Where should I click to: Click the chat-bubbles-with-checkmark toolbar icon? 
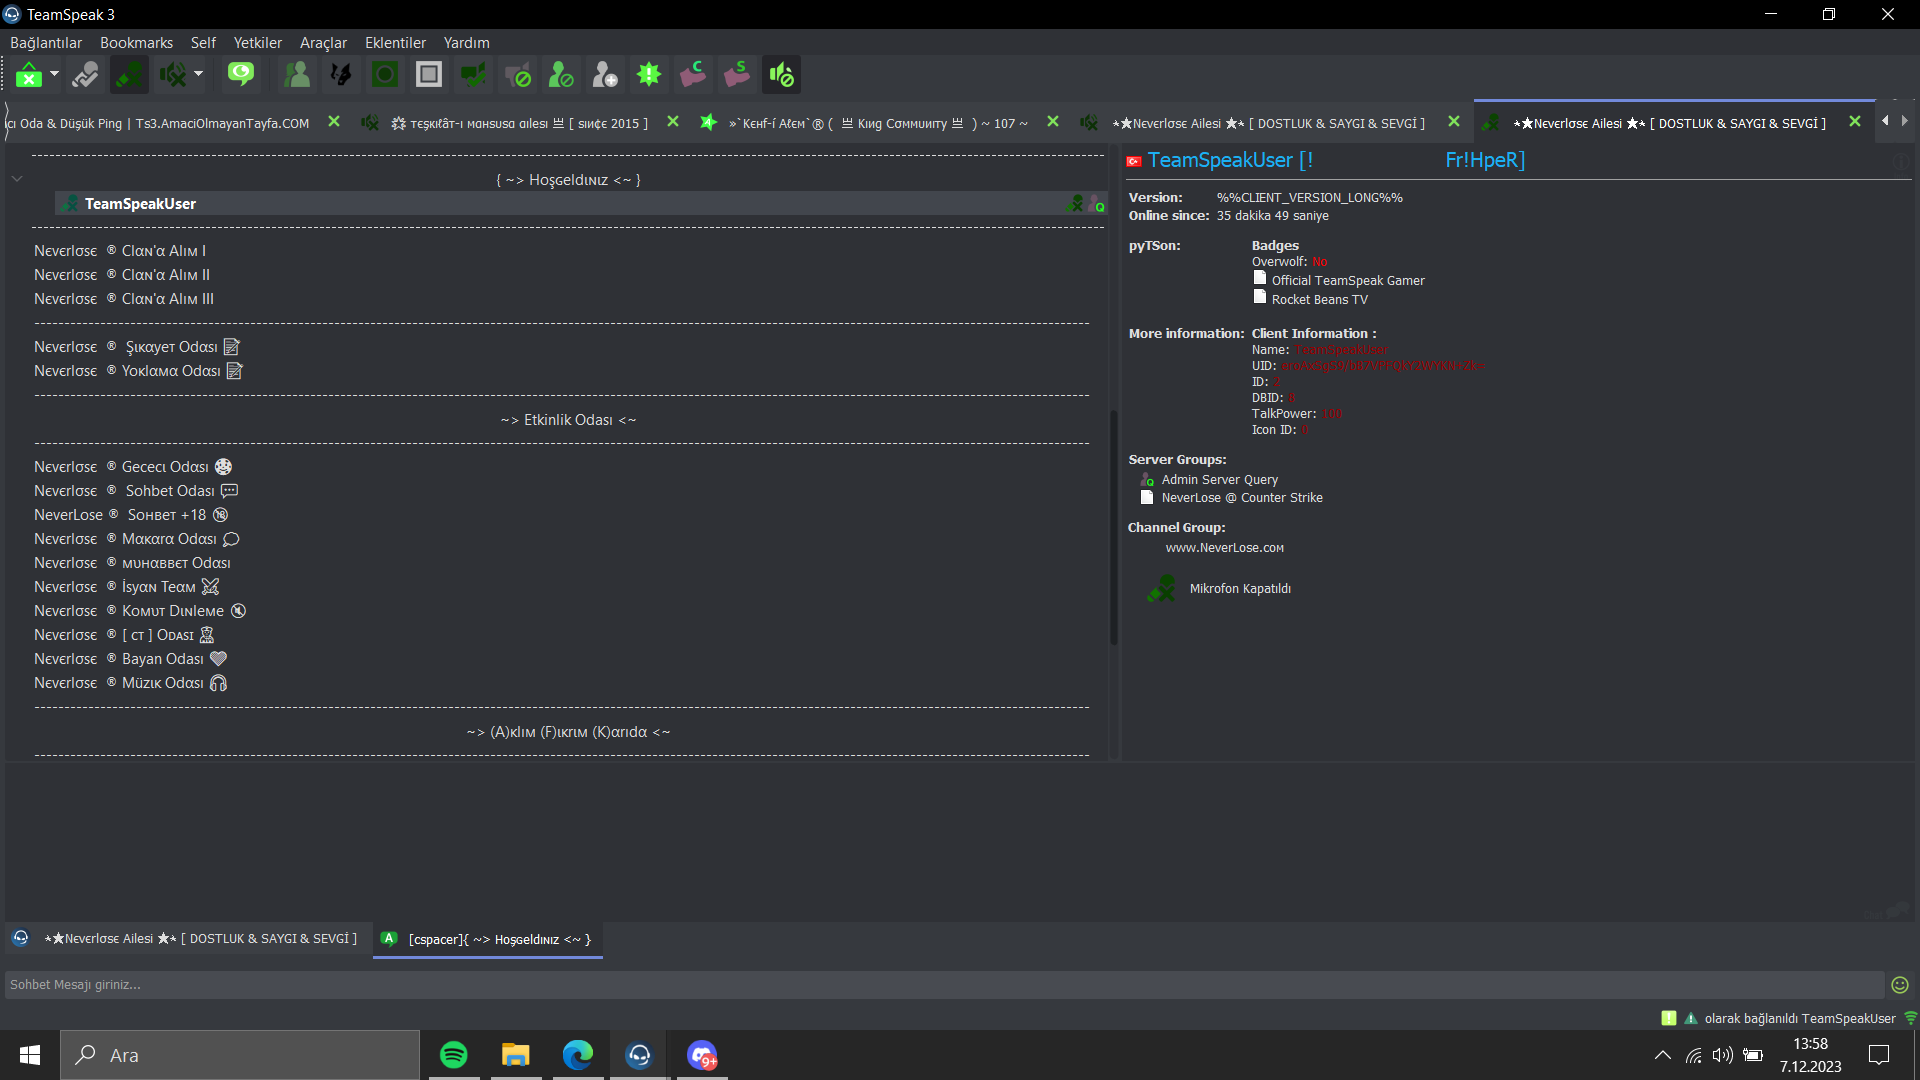473,75
